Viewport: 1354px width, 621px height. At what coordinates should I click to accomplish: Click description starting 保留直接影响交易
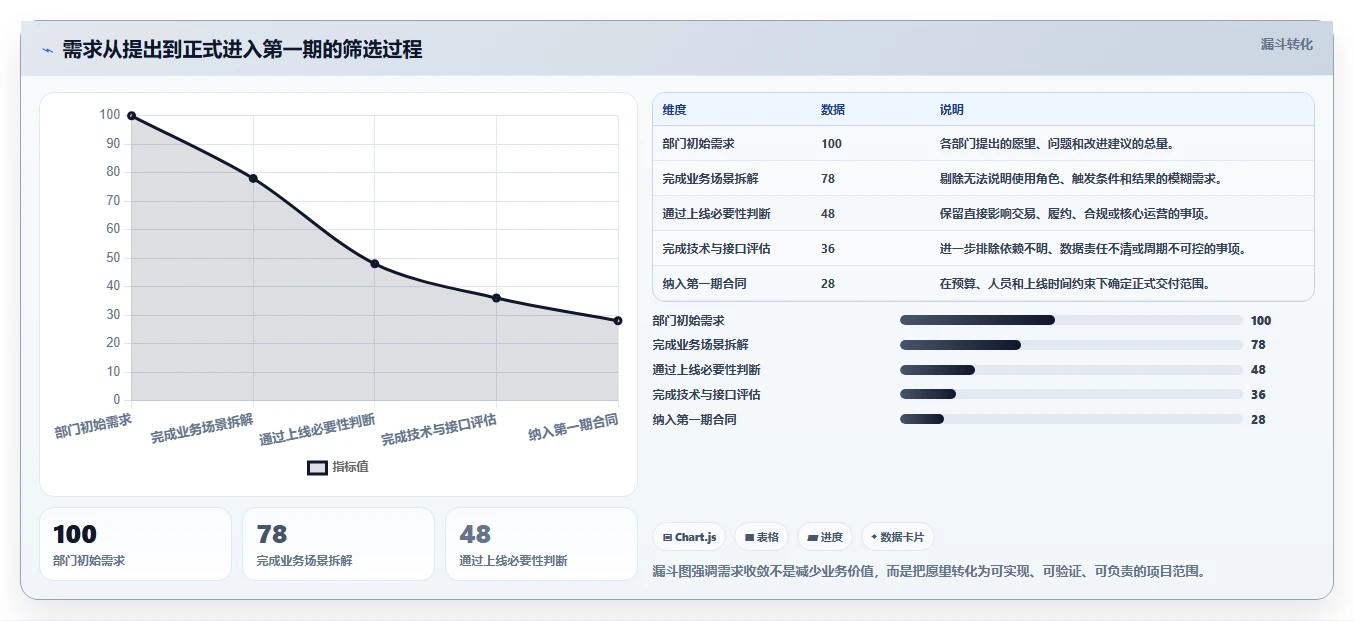tap(1075, 214)
